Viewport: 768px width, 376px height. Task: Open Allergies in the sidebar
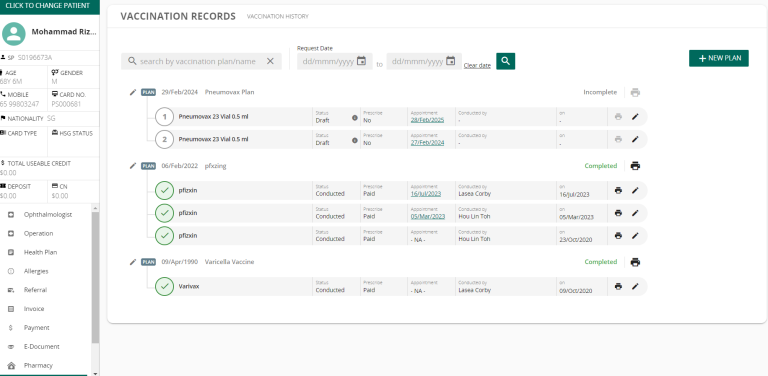(x=36, y=271)
